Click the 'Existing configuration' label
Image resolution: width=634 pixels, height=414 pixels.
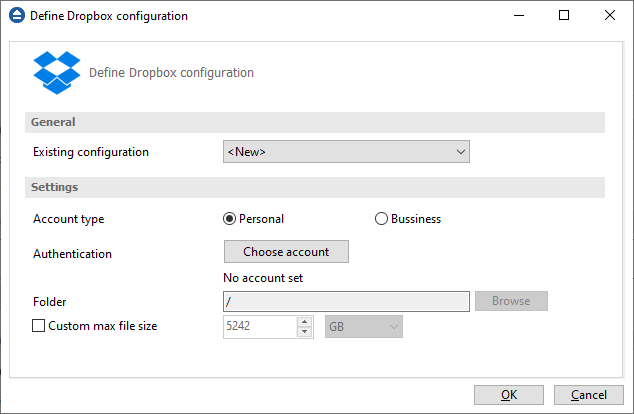pos(91,152)
